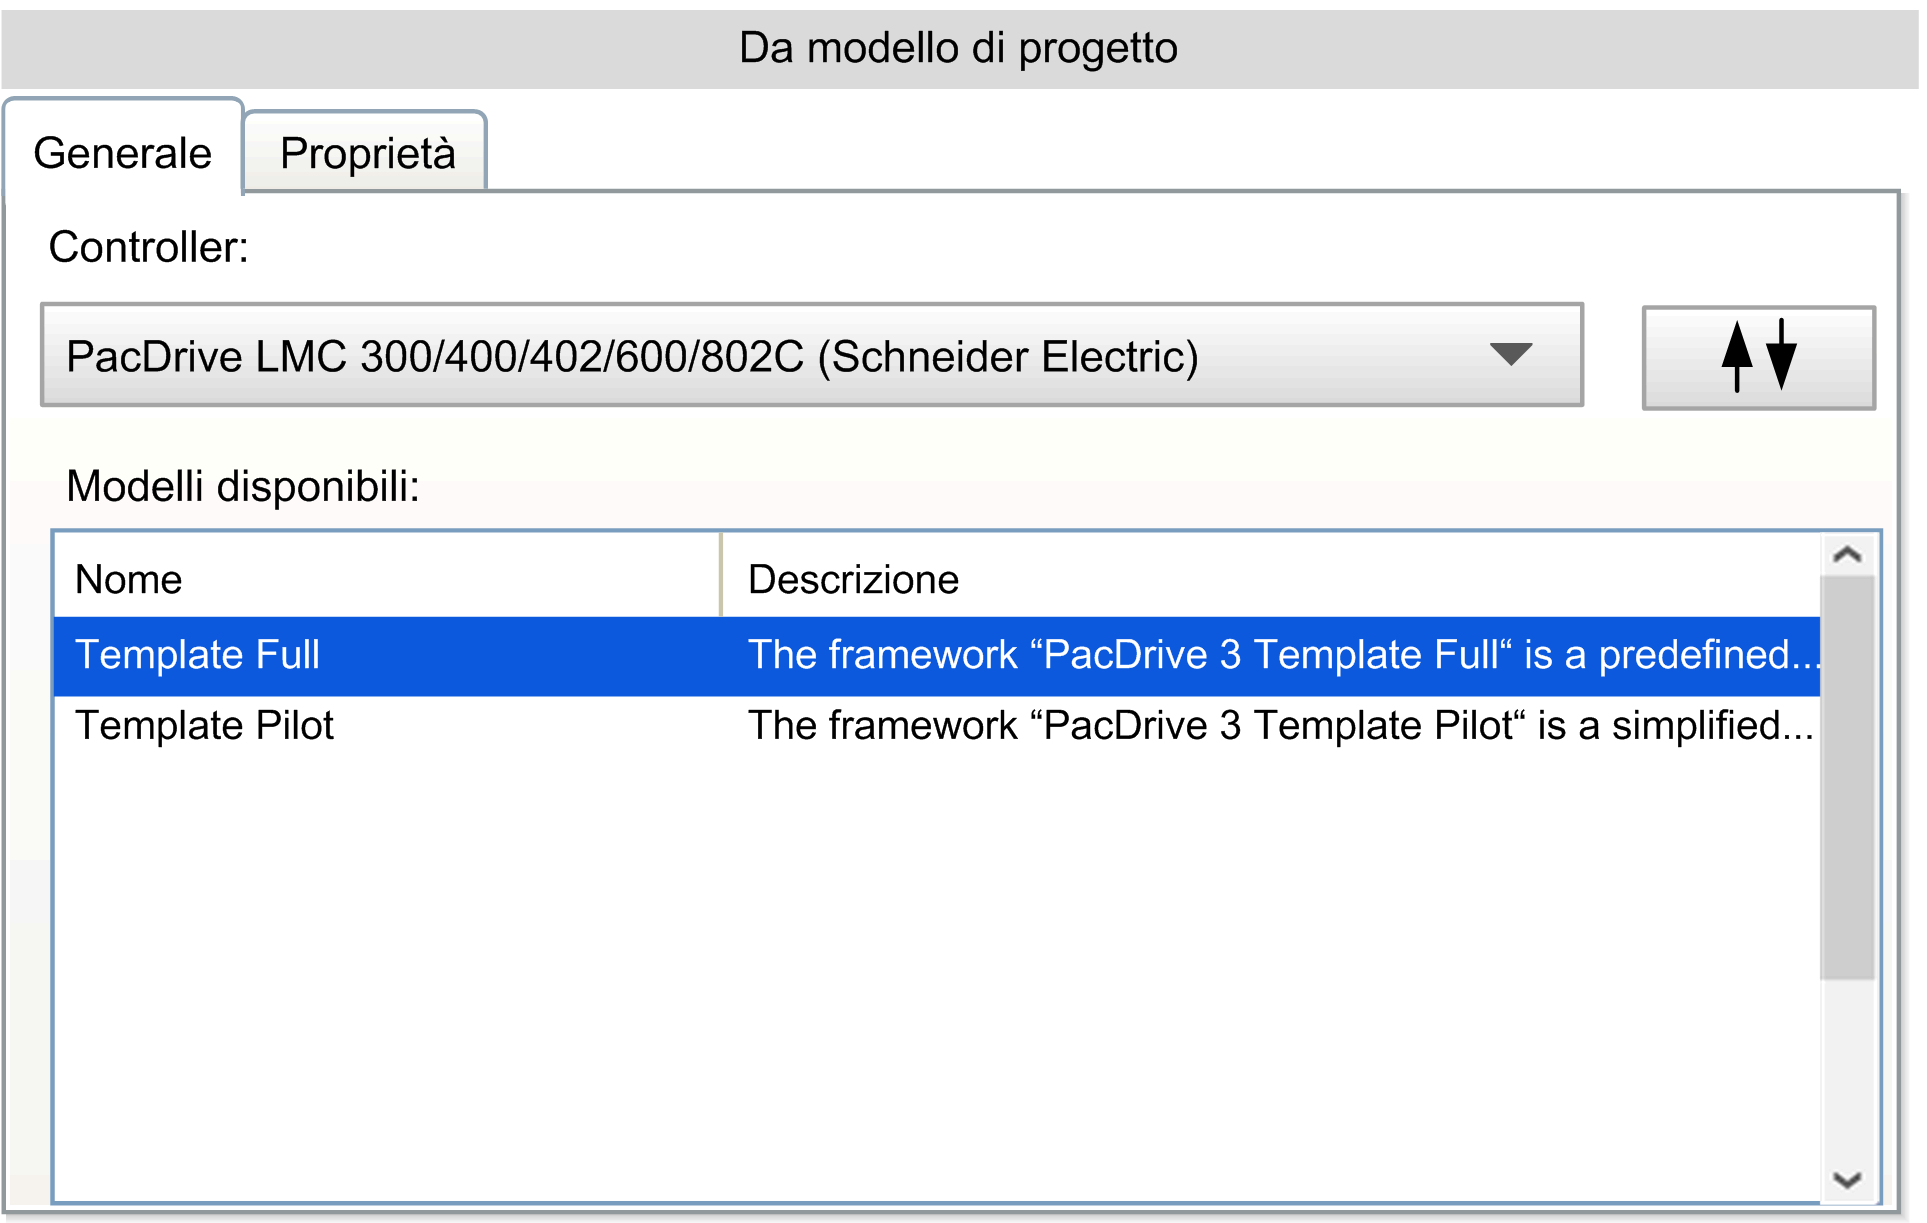Viewport: 1927px width, 1223px height.
Task: Click the Controller dropdown arrow
Action: point(1510,354)
